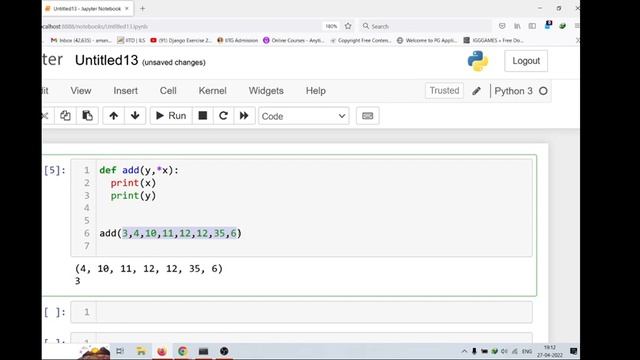Viewport: 640px width, 360px height.
Task: Click the line 'def add(y,*x):' in the cell
Action: [x=139, y=170]
